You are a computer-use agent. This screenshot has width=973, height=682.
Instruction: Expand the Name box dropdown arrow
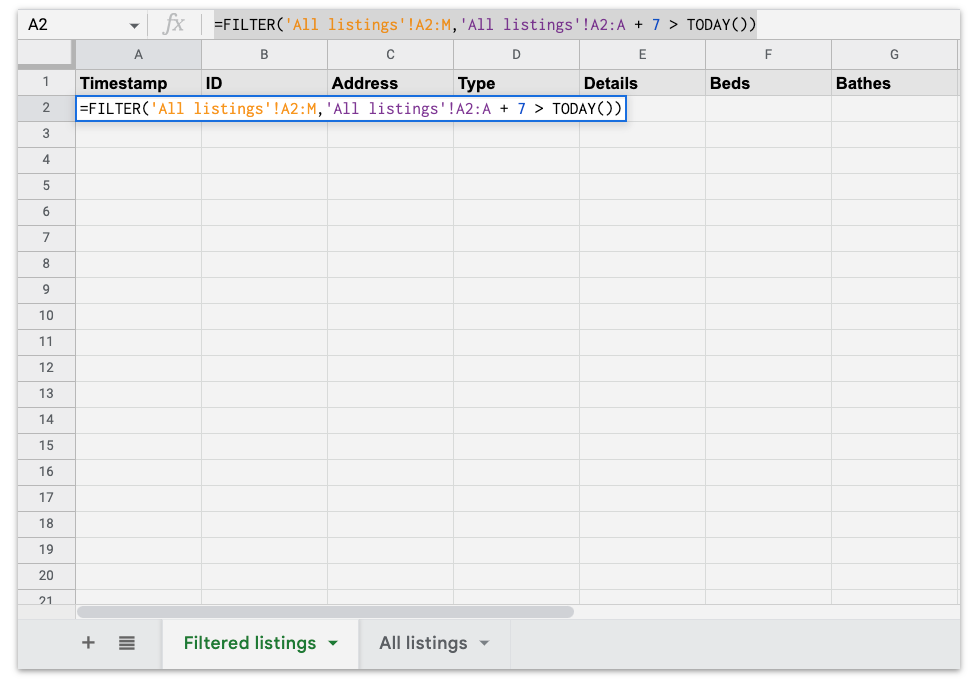(x=134, y=25)
